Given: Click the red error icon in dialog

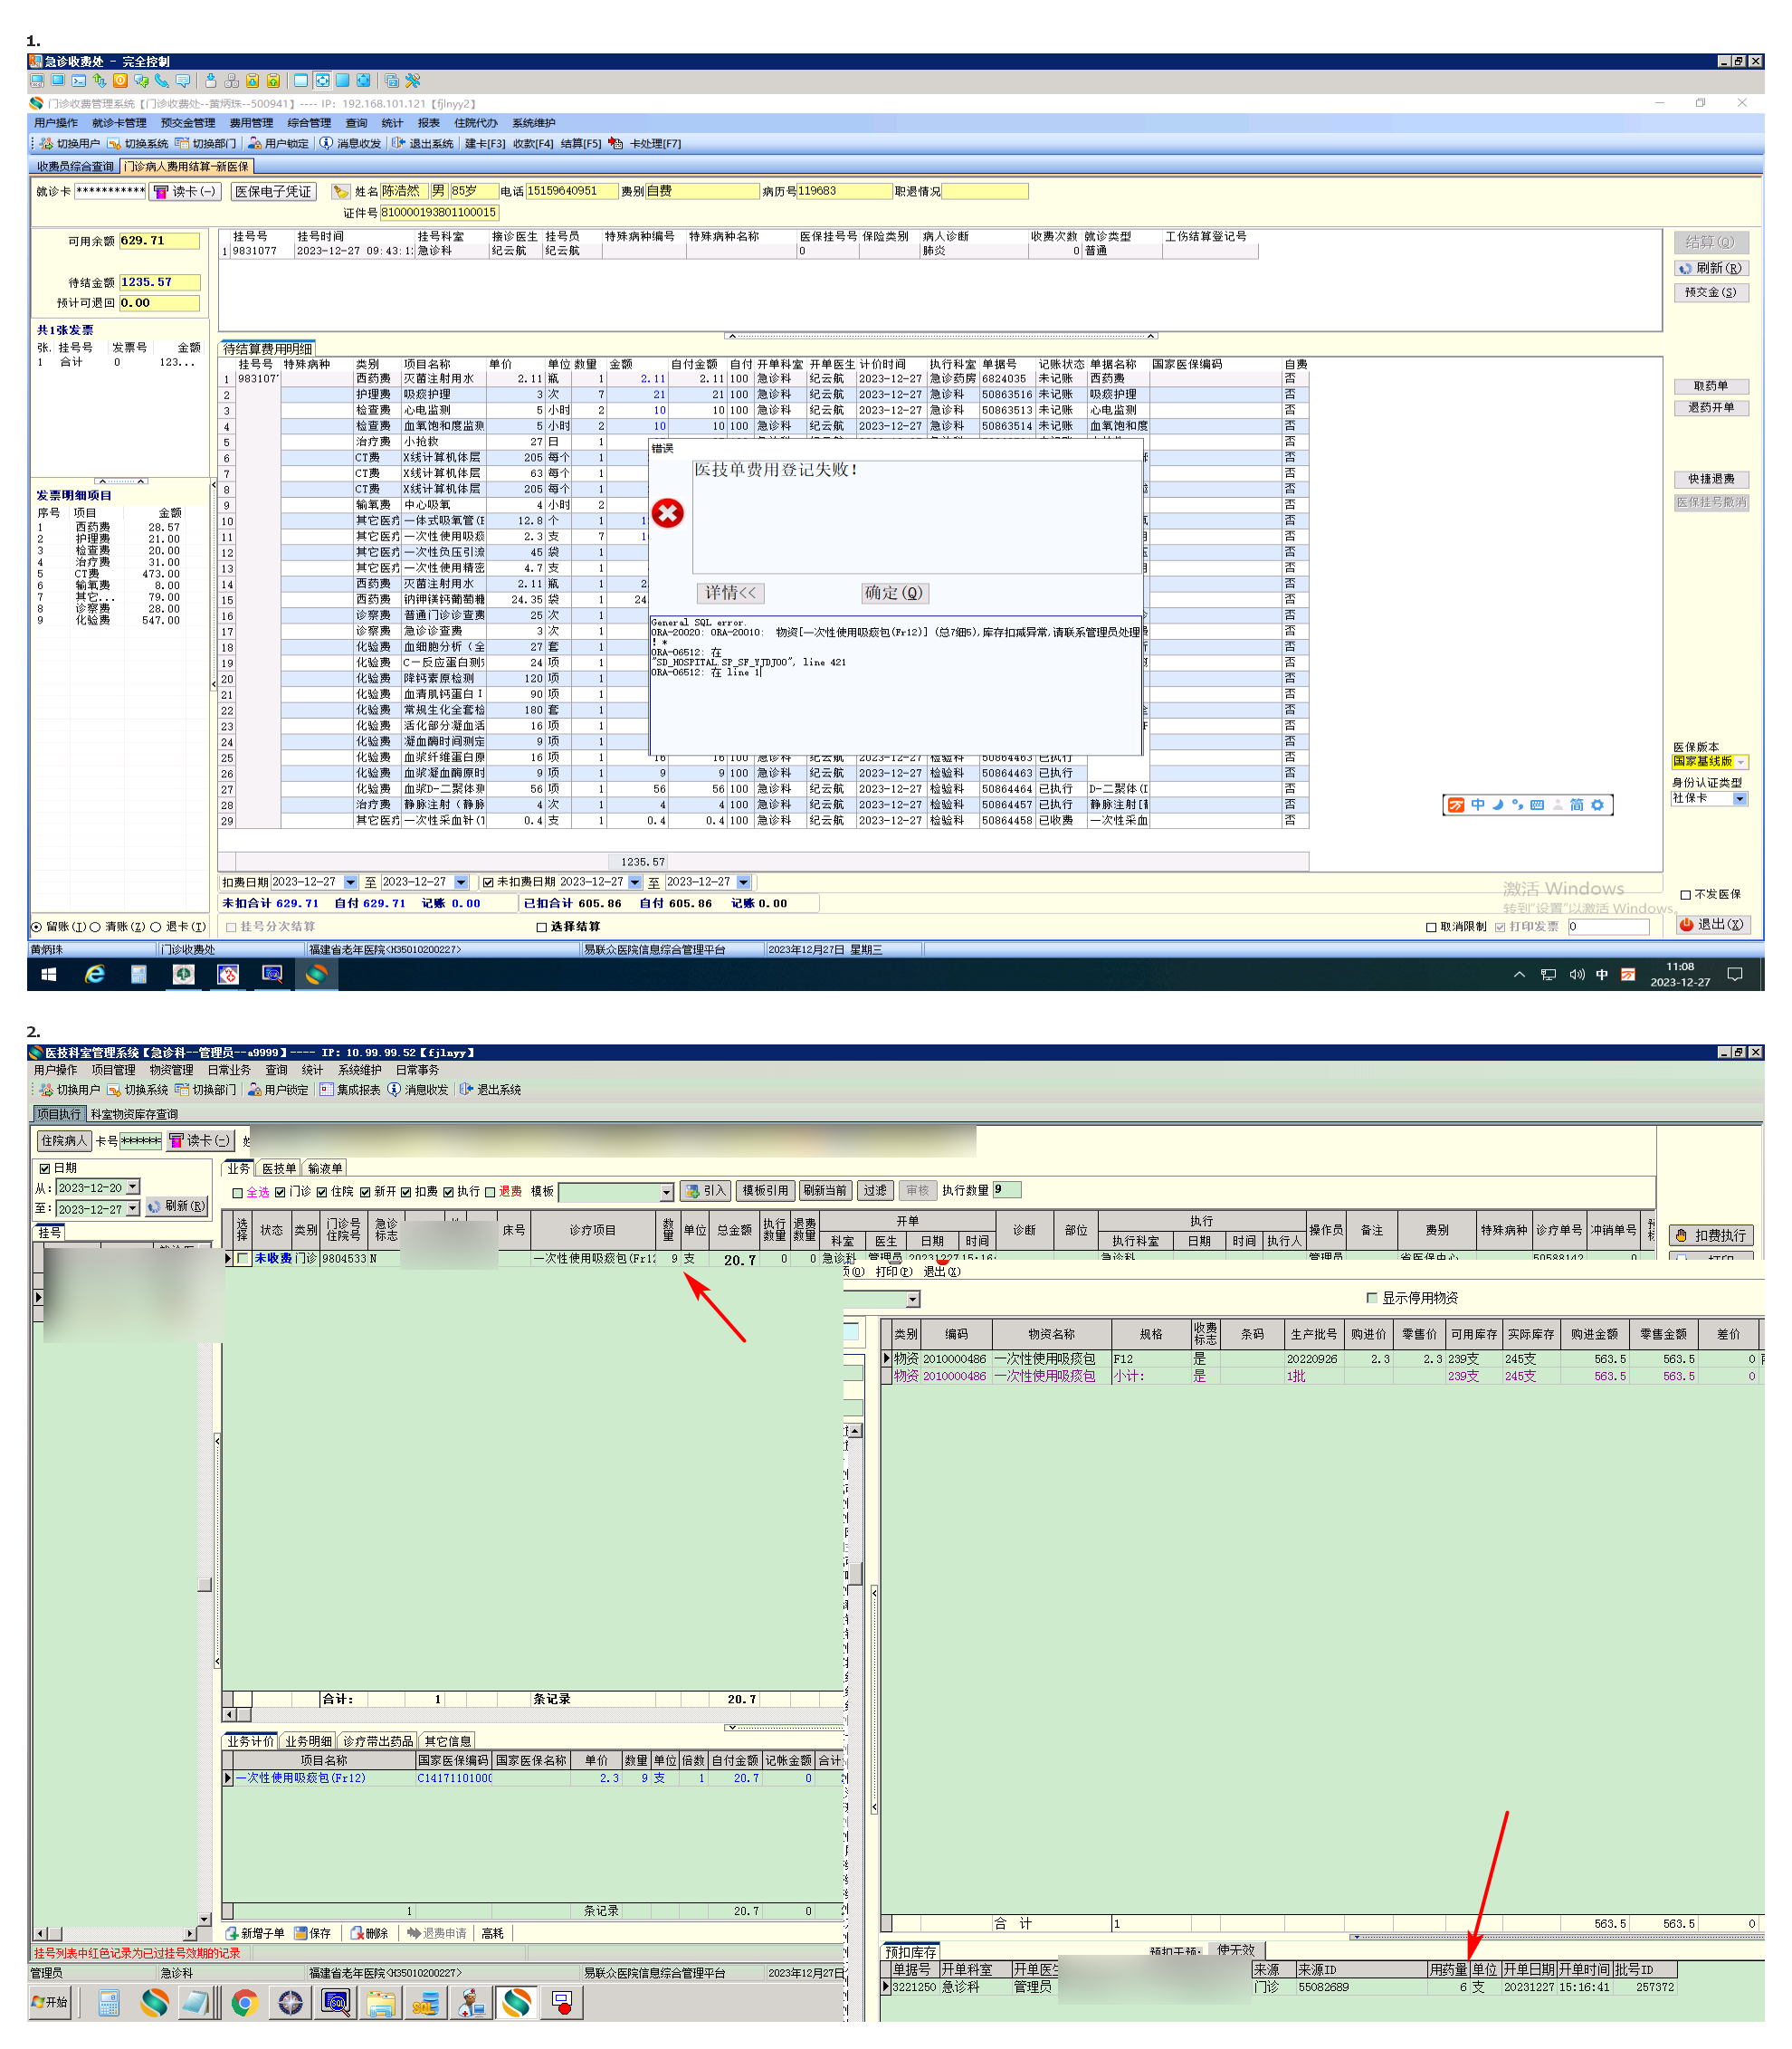Looking at the screenshot, I should 667,514.
